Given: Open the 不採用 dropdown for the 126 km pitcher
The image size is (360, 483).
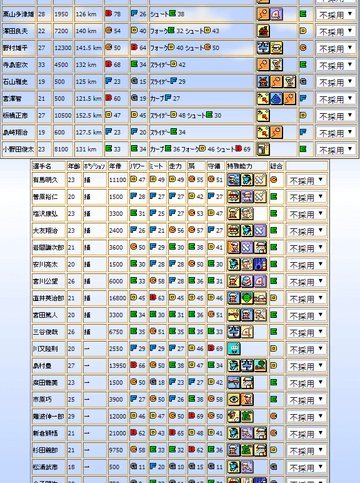Looking at the screenshot, I should coord(336,15).
